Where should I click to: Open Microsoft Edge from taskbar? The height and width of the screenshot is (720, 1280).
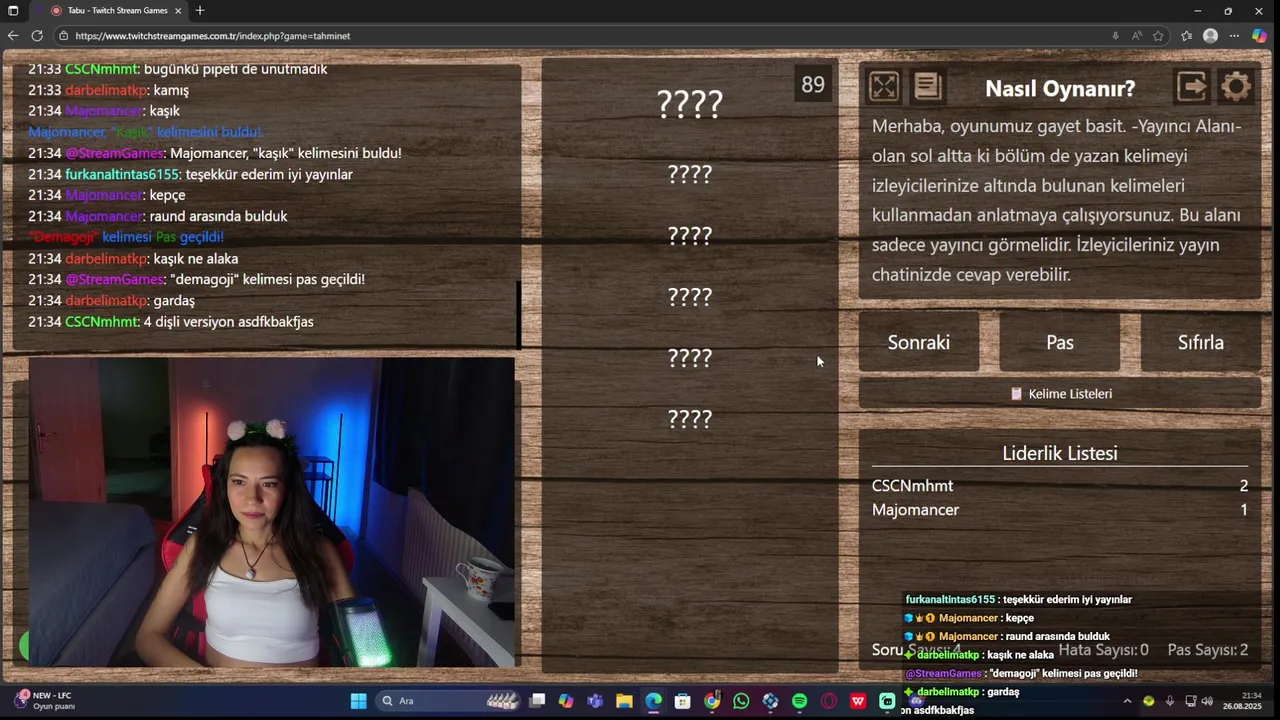click(653, 701)
